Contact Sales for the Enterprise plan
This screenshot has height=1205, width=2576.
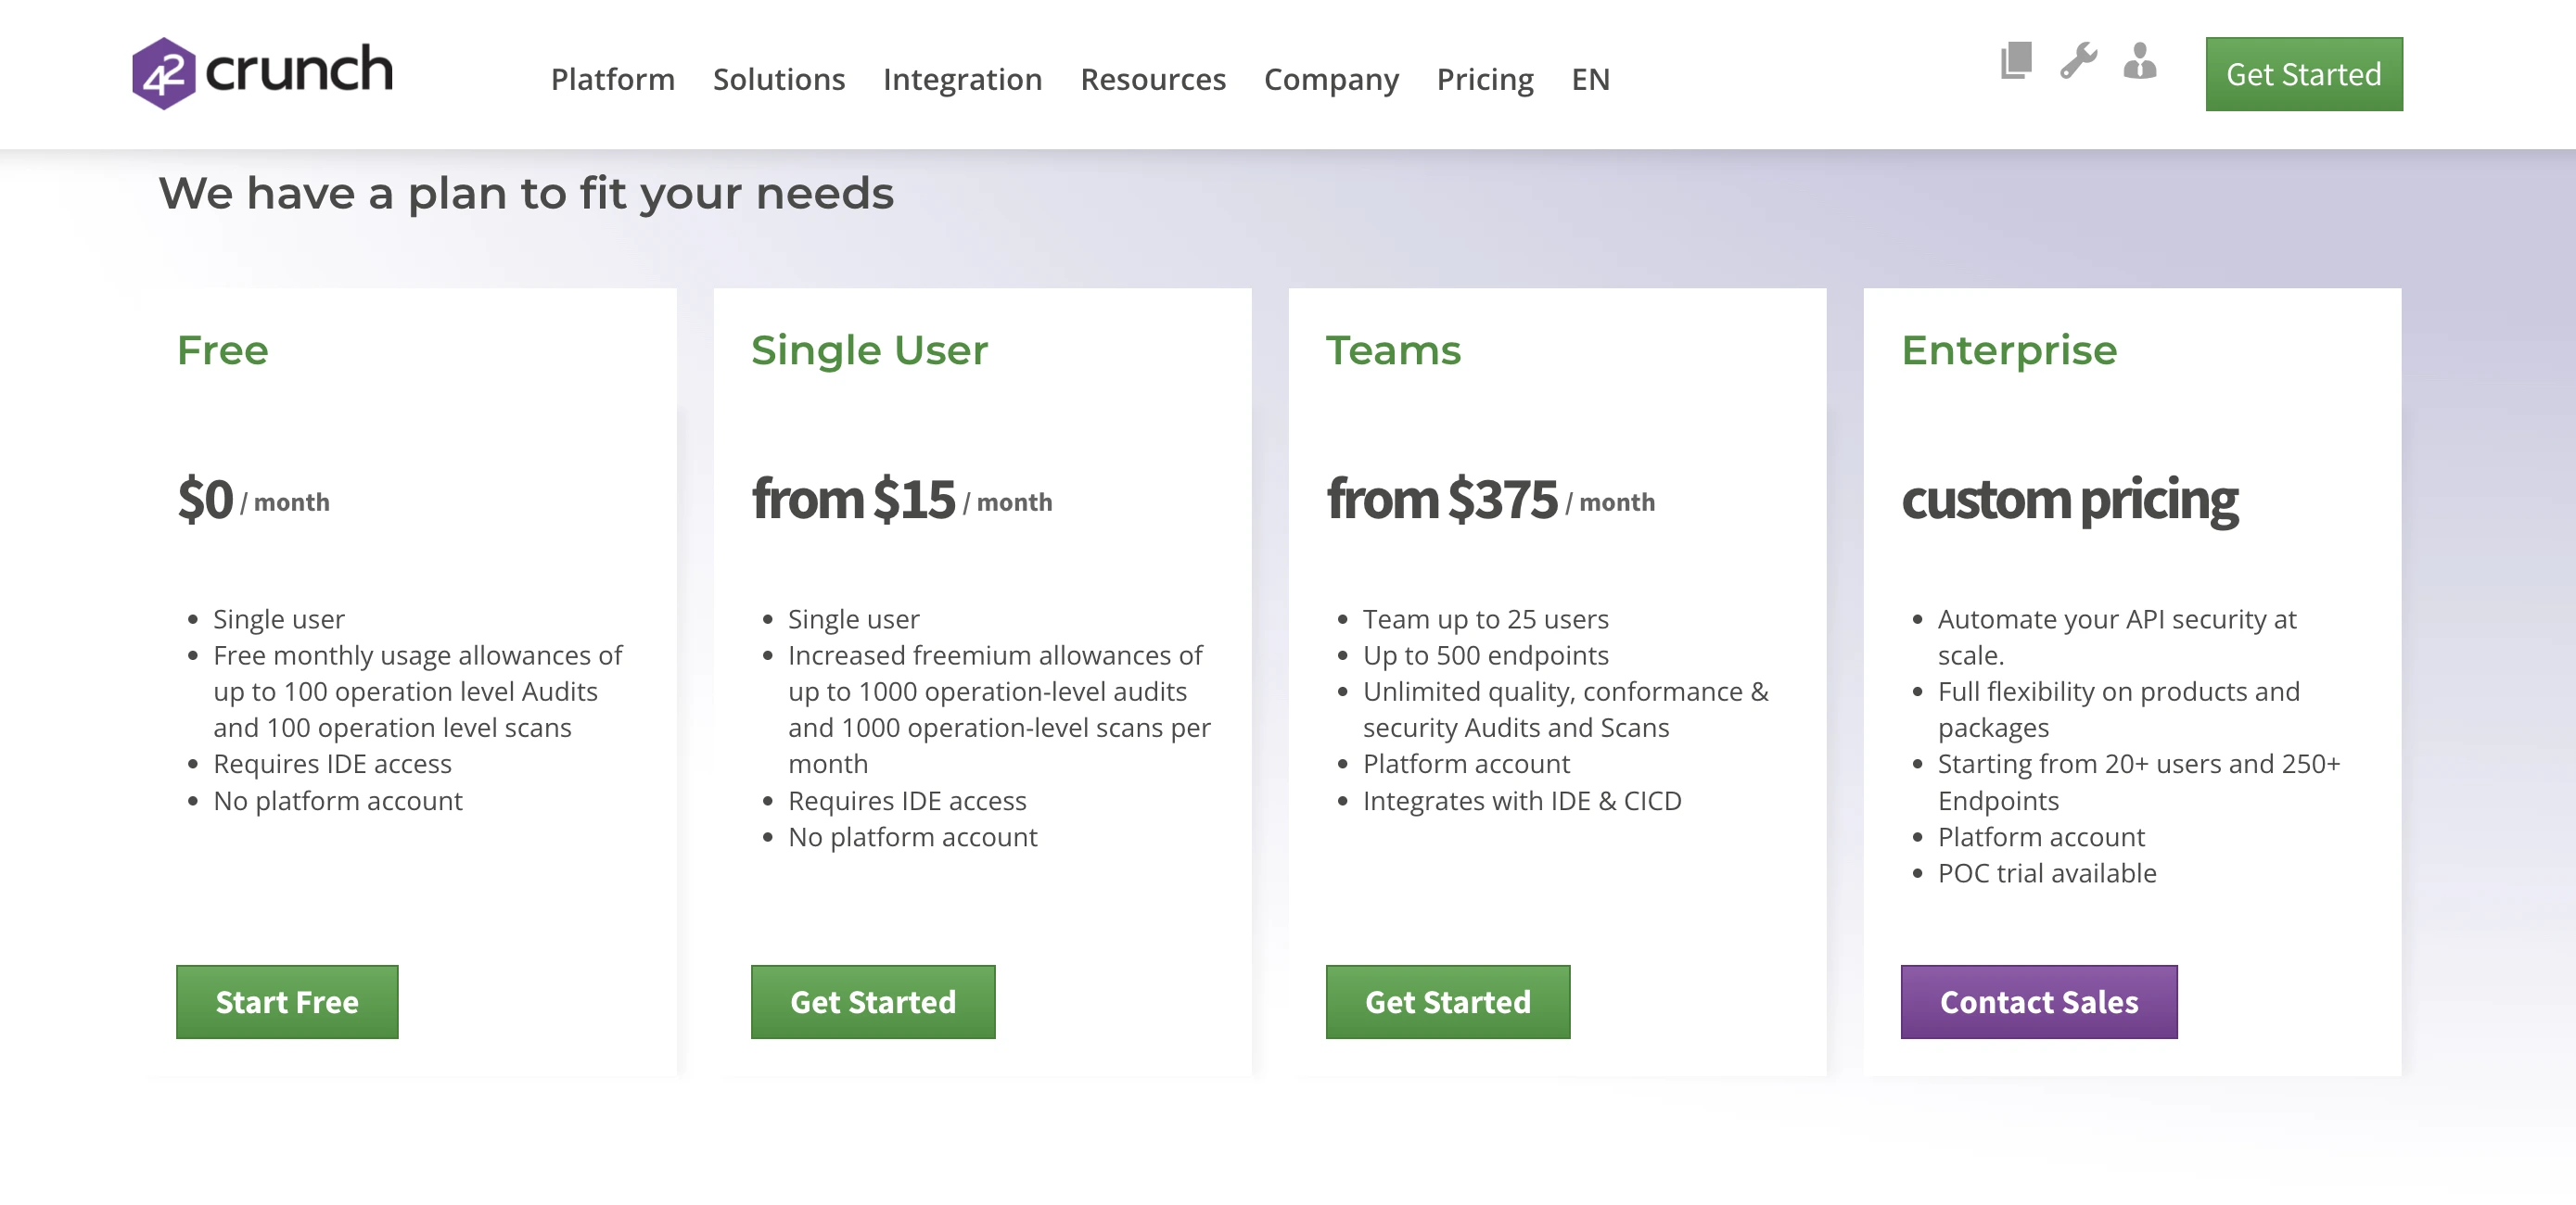(x=2038, y=1001)
